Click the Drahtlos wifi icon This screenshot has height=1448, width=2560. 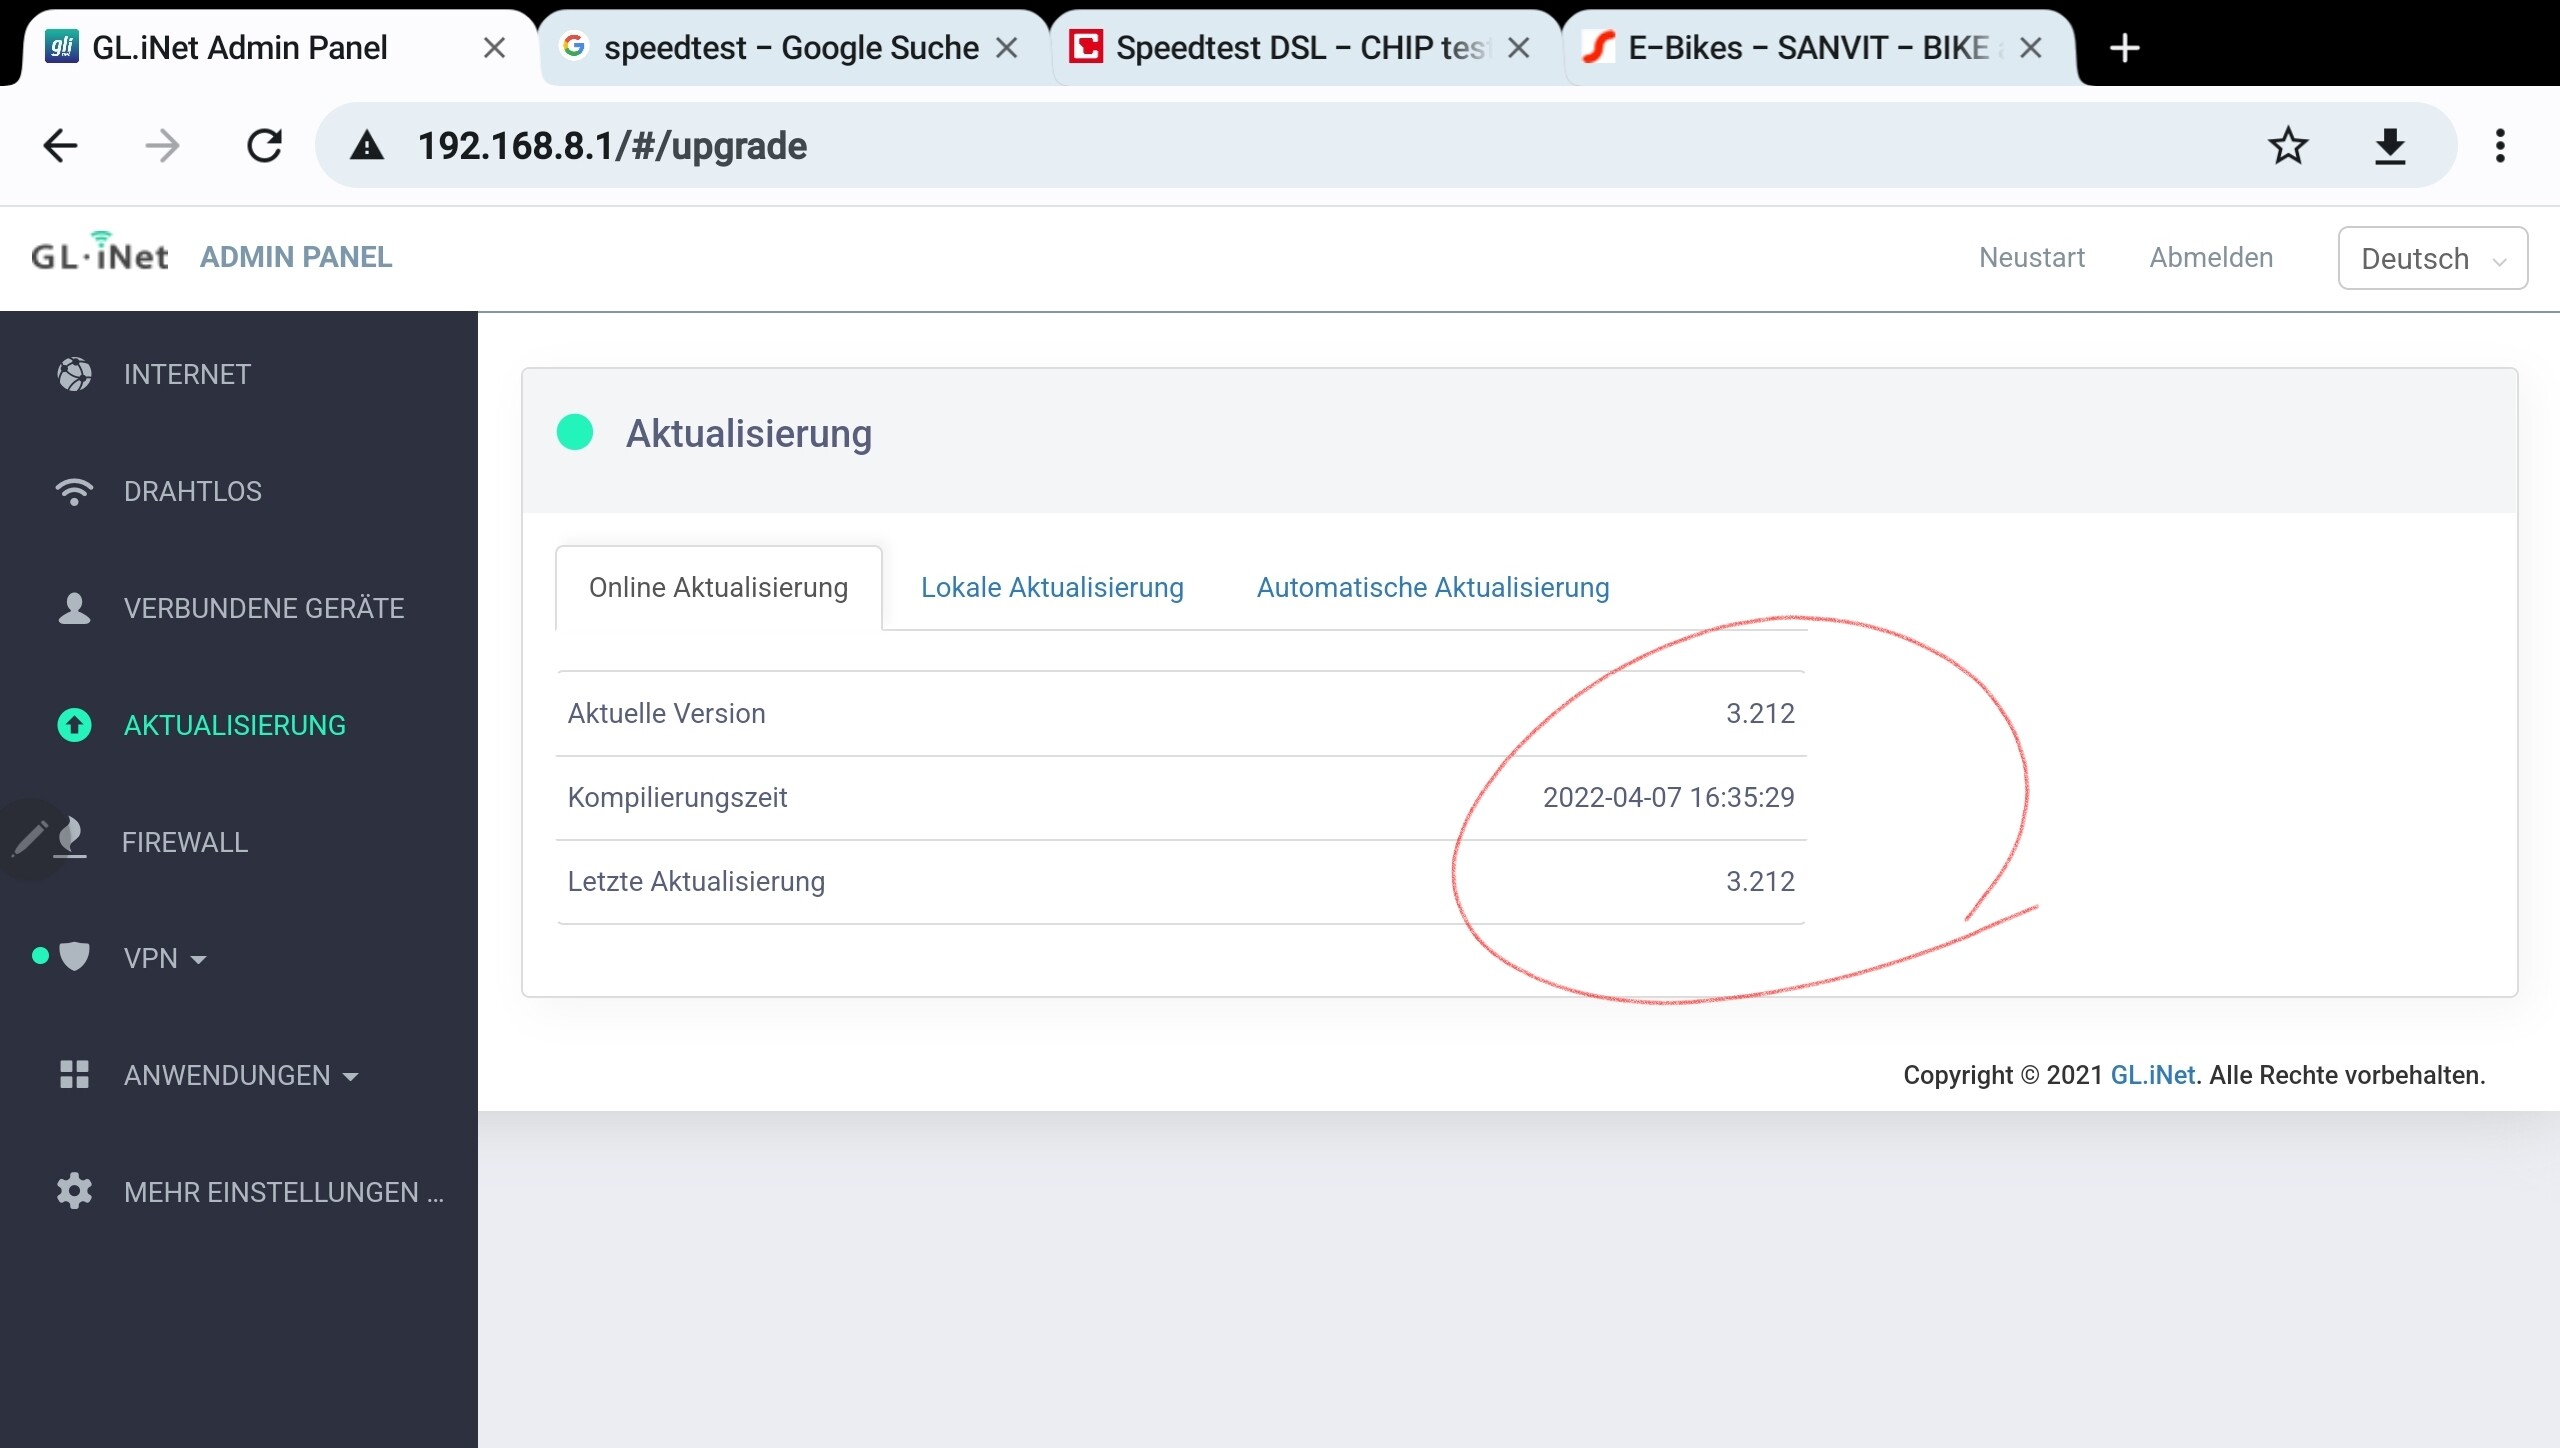click(74, 491)
